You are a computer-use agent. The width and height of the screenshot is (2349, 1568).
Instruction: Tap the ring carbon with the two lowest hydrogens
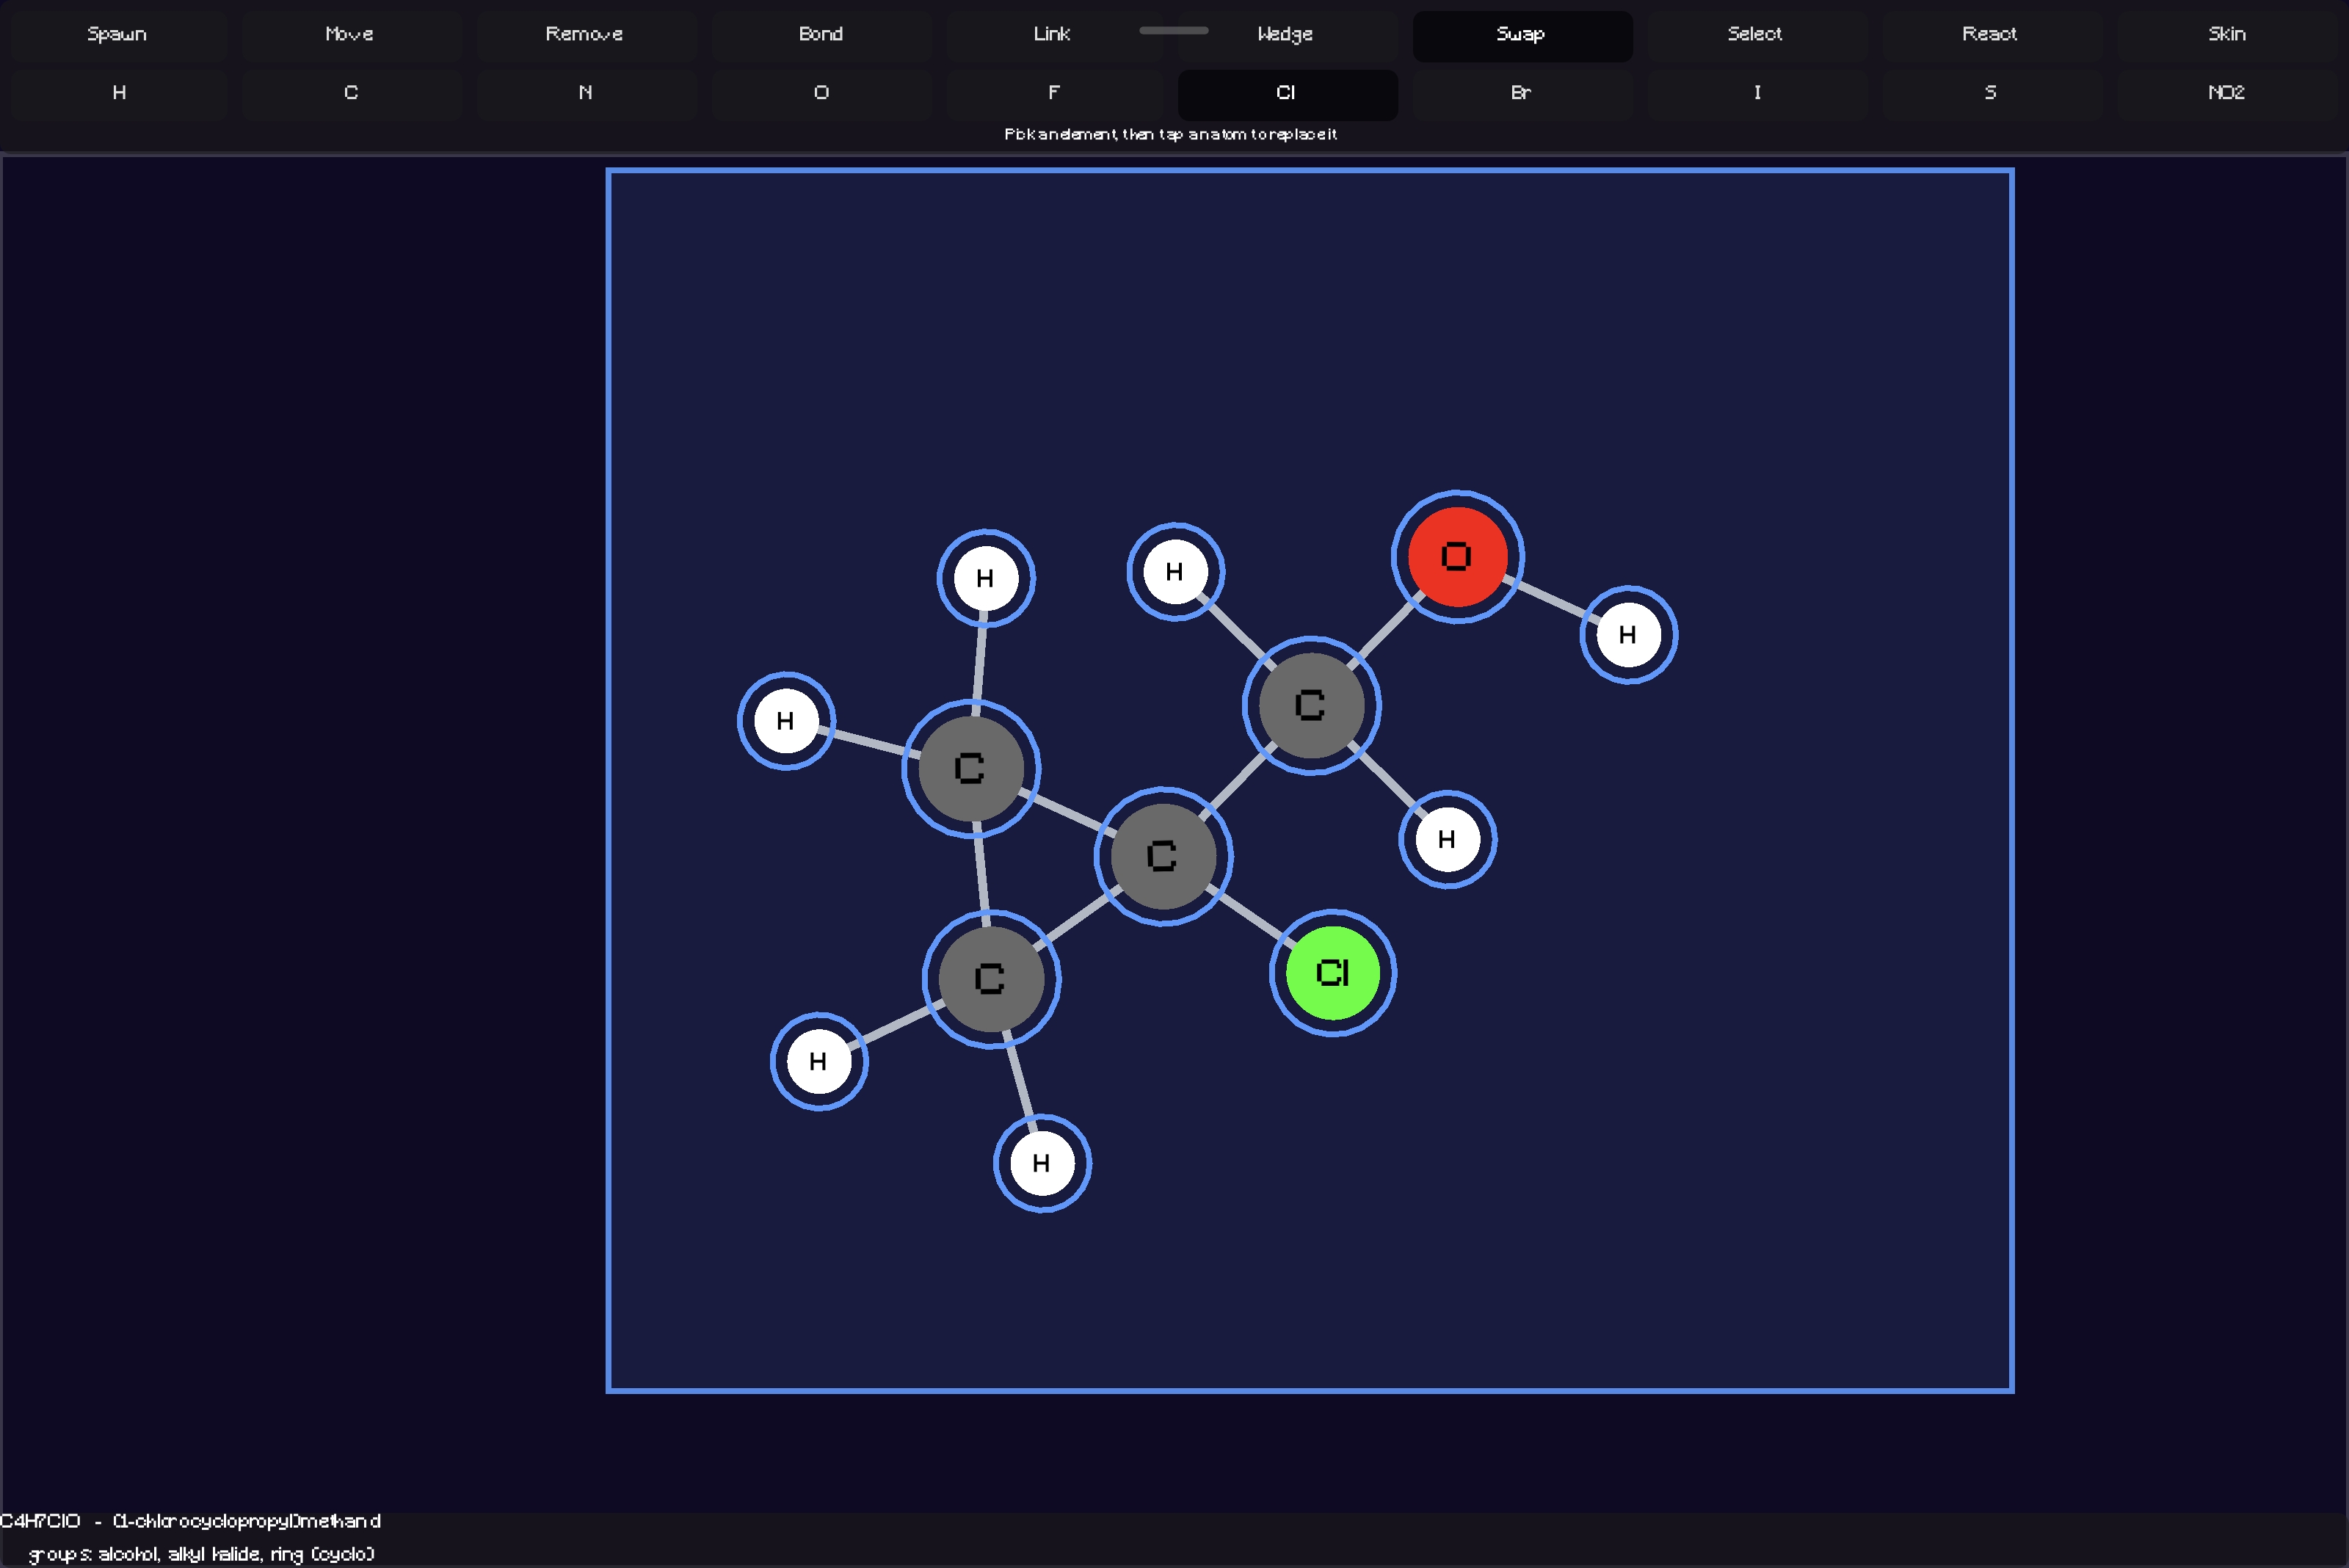pyautogui.click(x=991, y=979)
